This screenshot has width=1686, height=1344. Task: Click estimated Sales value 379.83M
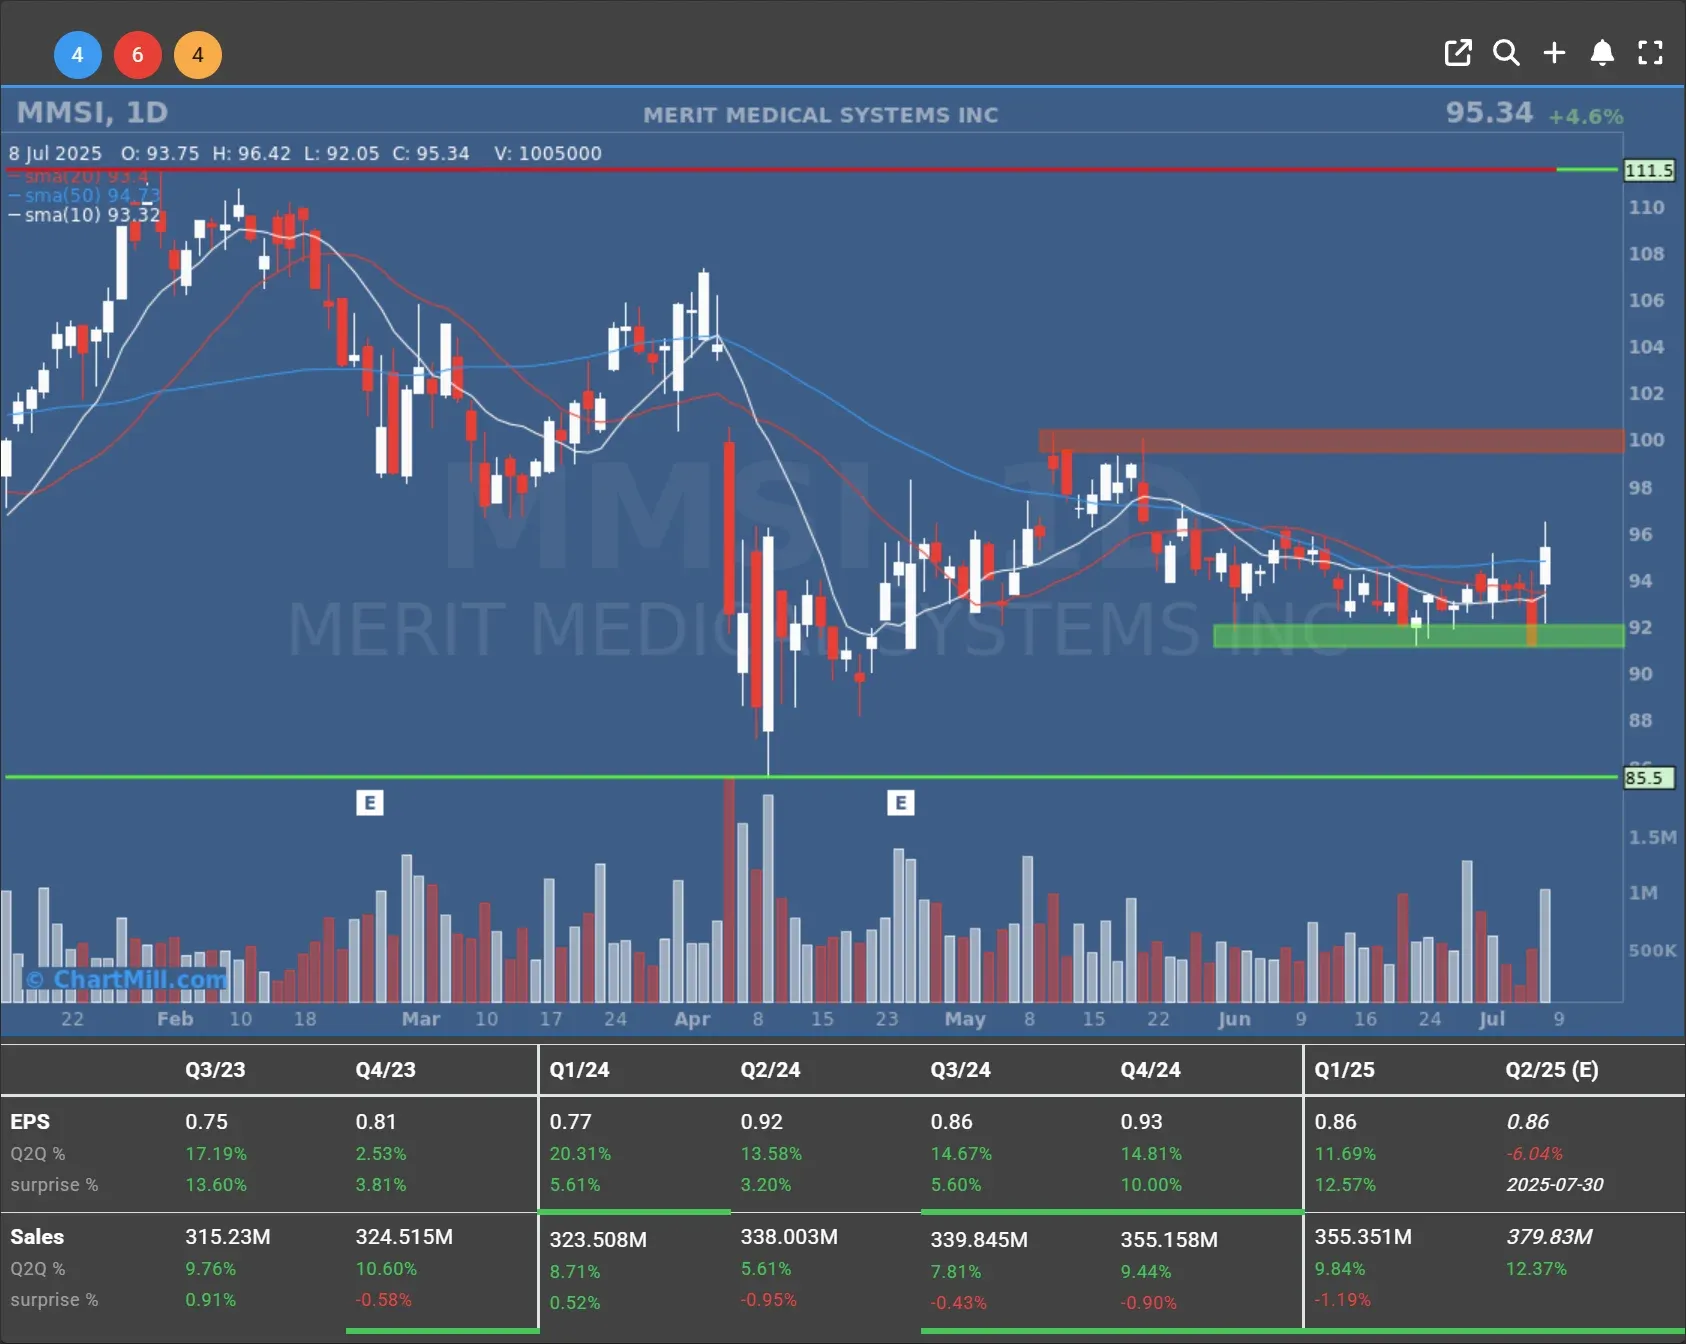1549,1236
